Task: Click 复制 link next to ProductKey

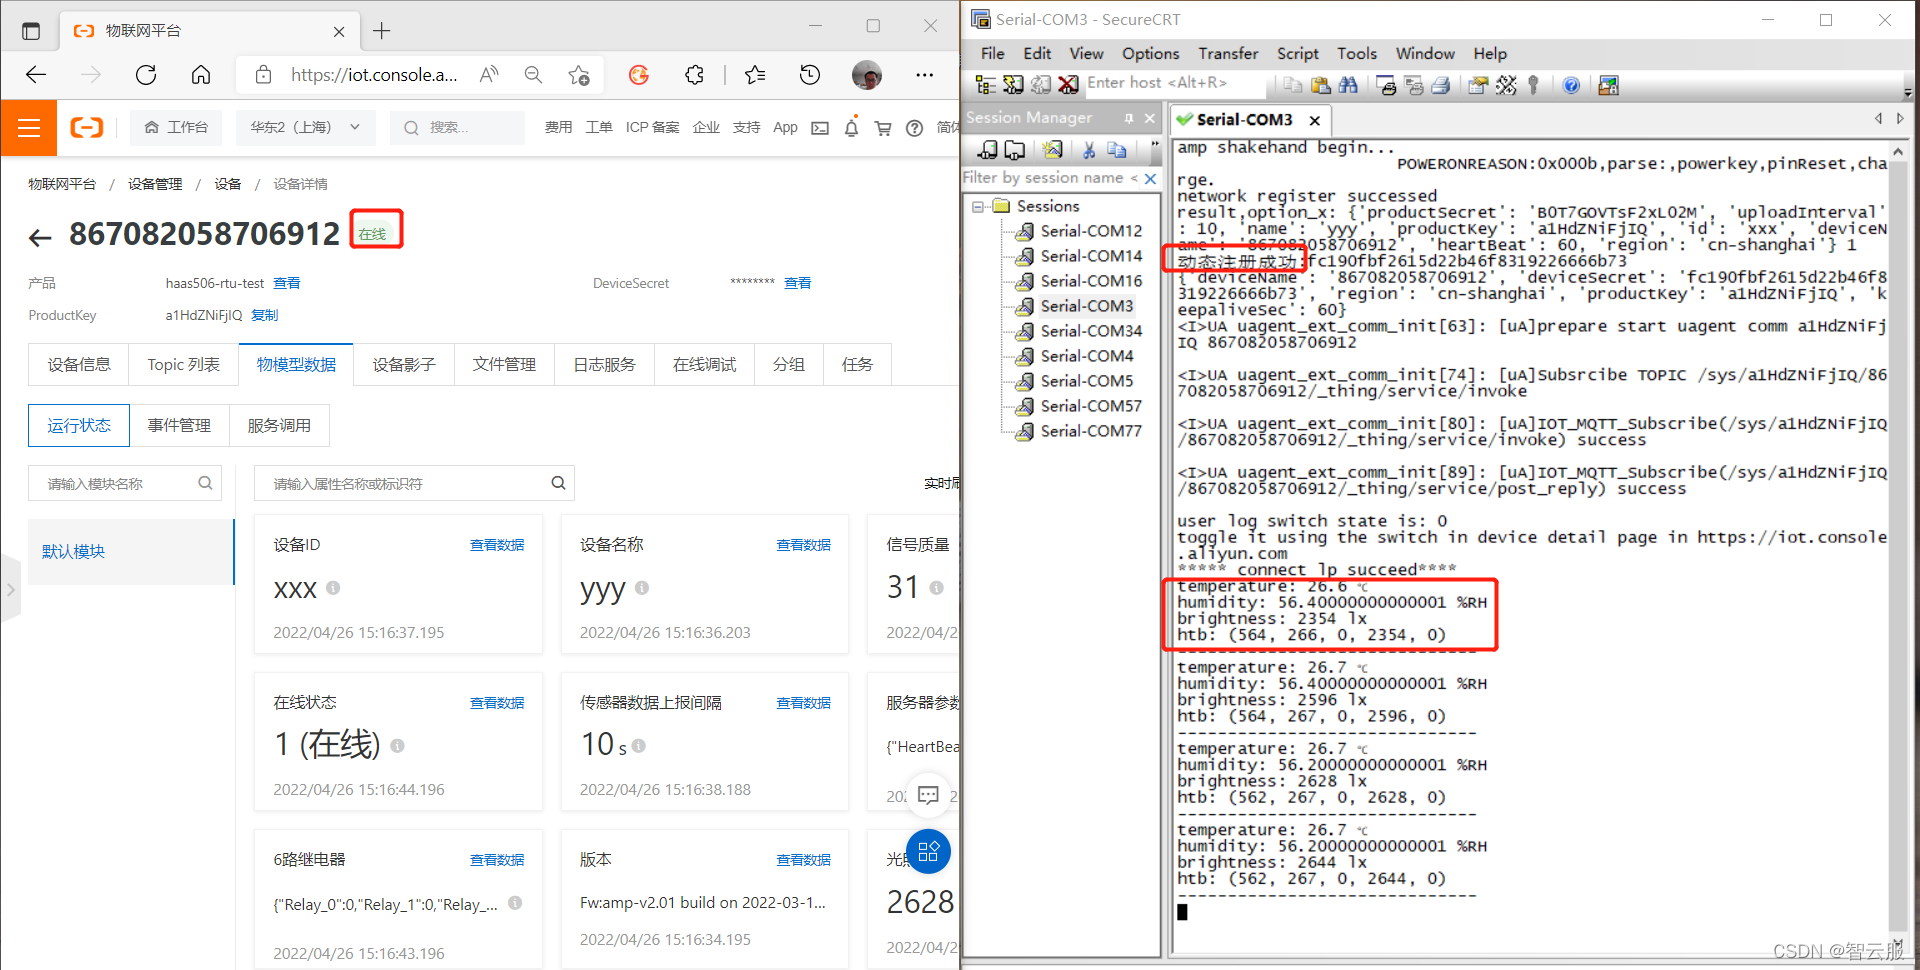Action: [x=264, y=316]
